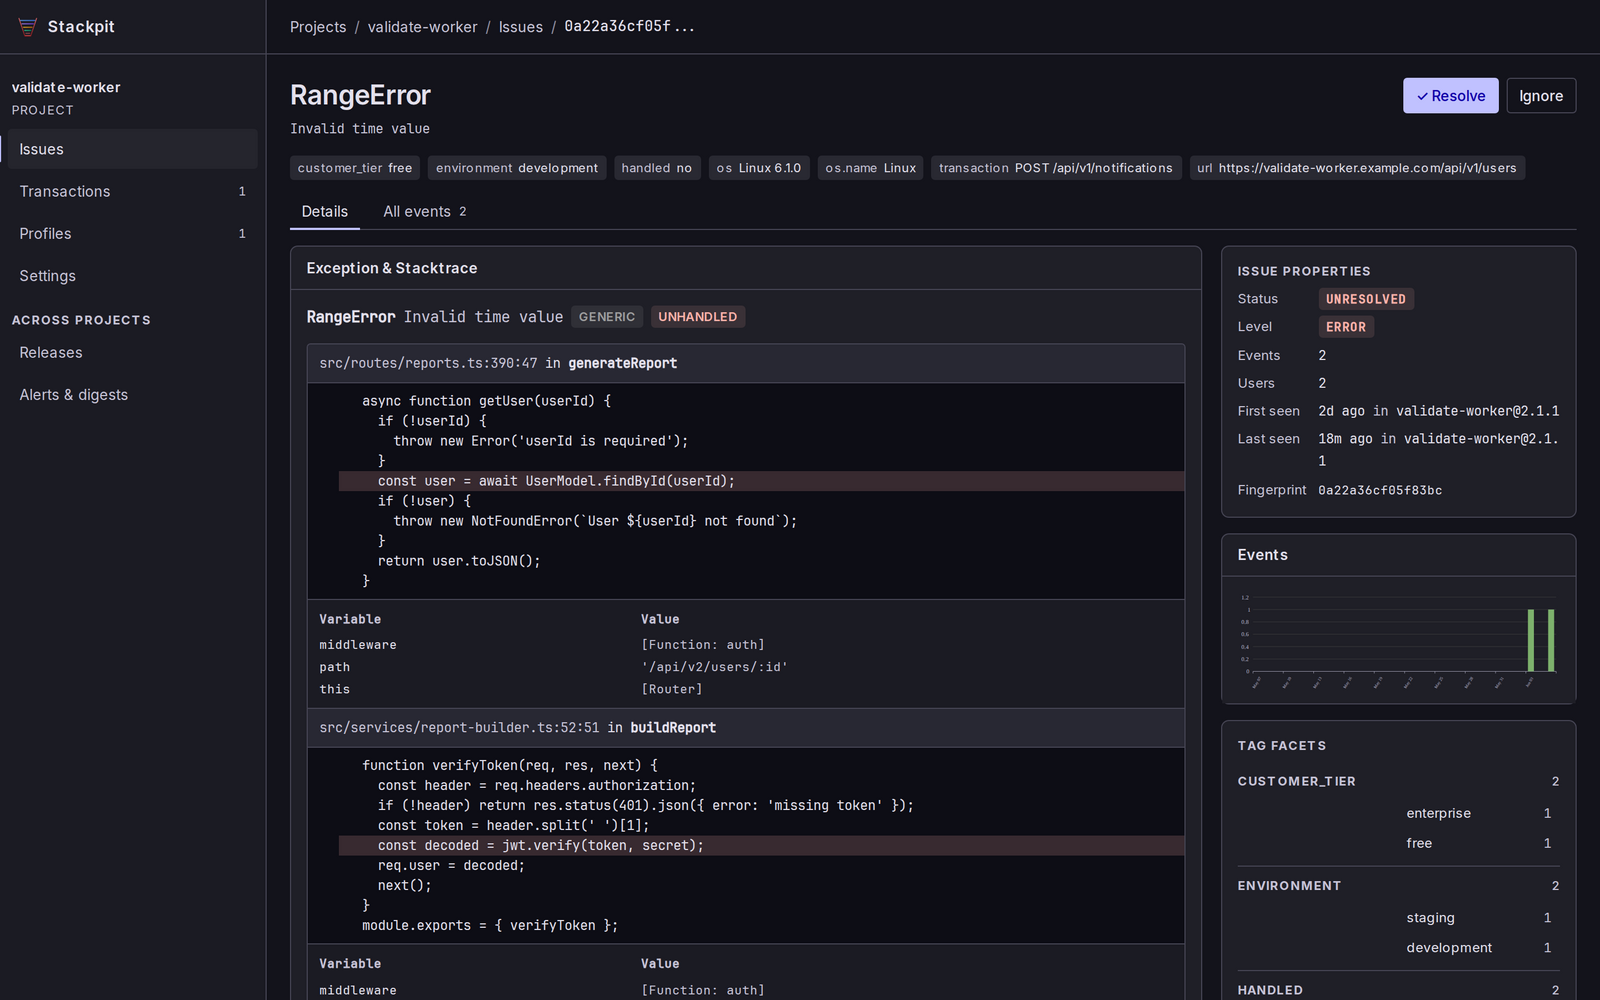Image resolution: width=1600 pixels, height=1000 pixels.
Task: Click the transaction POST notifications tag
Action: click(x=1056, y=168)
